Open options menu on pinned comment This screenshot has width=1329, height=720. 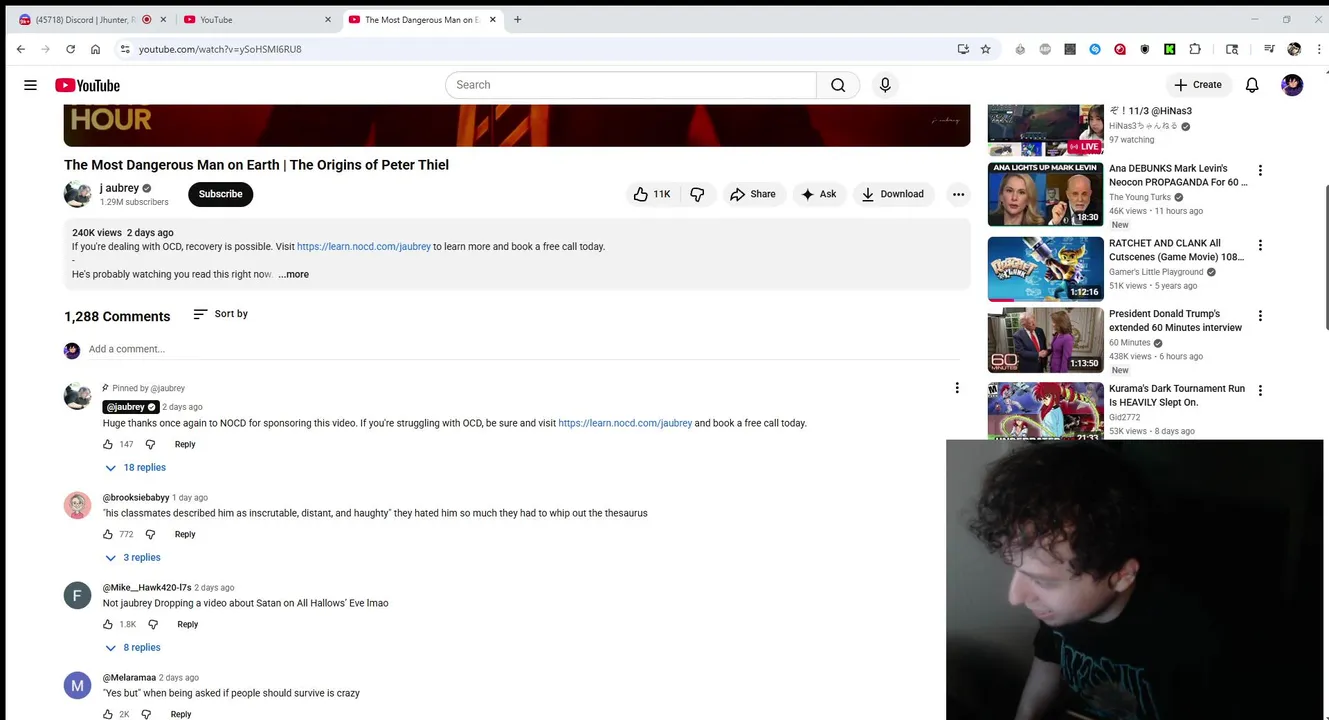pyautogui.click(x=957, y=388)
